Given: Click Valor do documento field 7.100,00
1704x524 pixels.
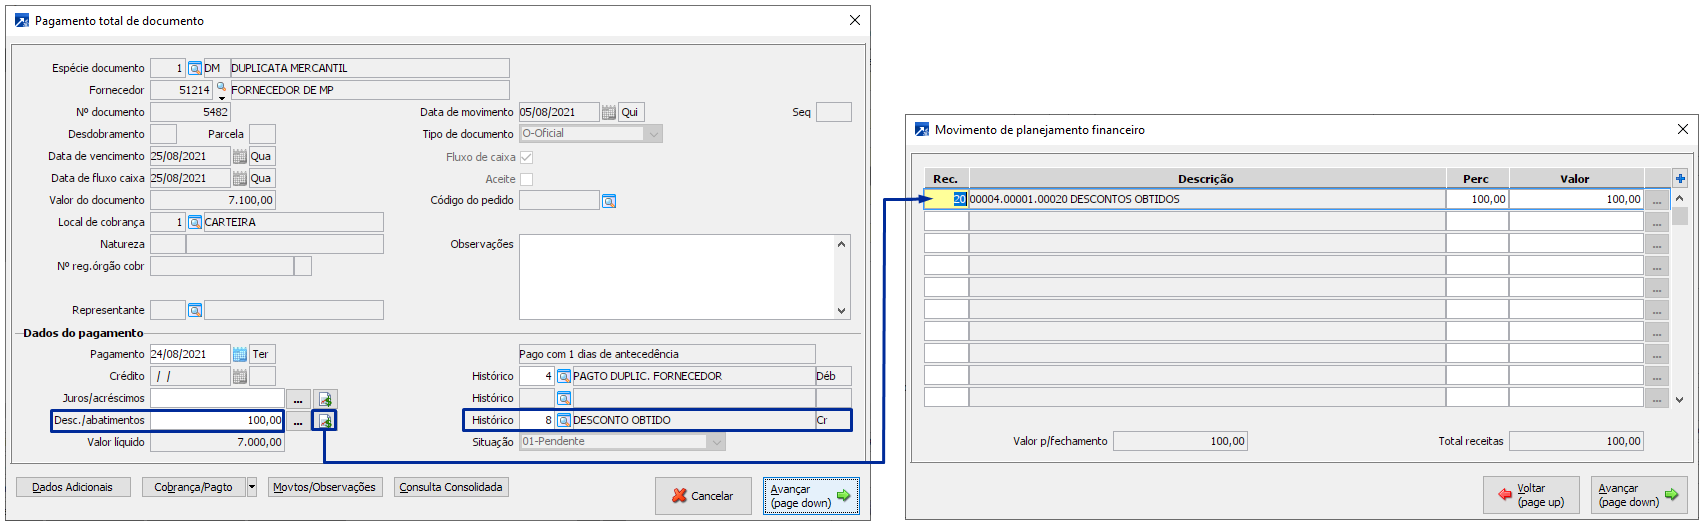Looking at the screenshot, I should (x=212, y=200).
